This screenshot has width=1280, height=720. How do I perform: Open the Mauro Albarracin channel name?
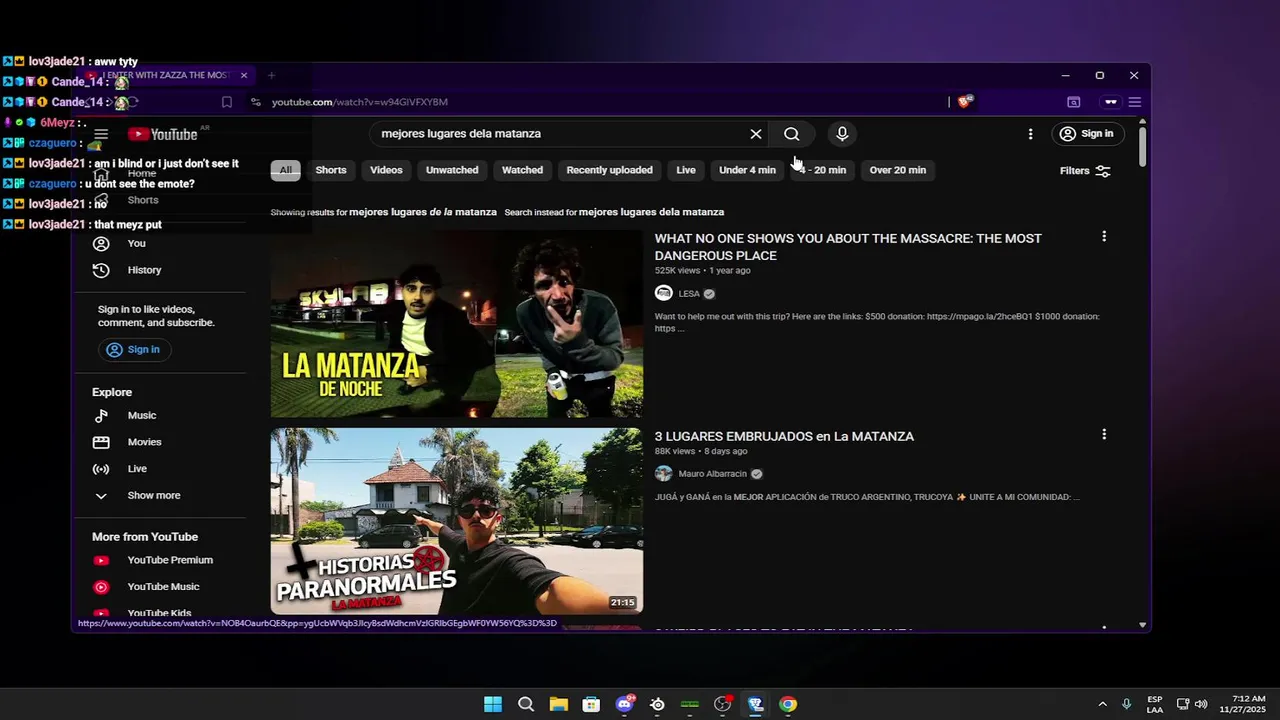713,474
